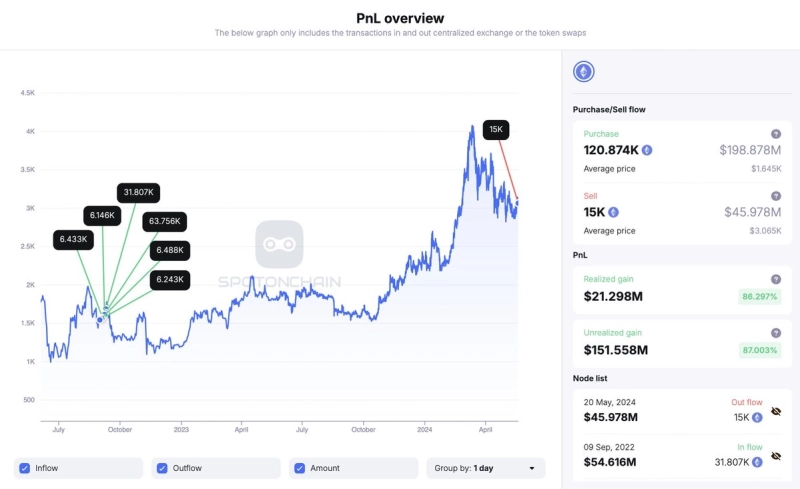
Task: Uncheck the Outflow checkbox
Action: point(161,468)
